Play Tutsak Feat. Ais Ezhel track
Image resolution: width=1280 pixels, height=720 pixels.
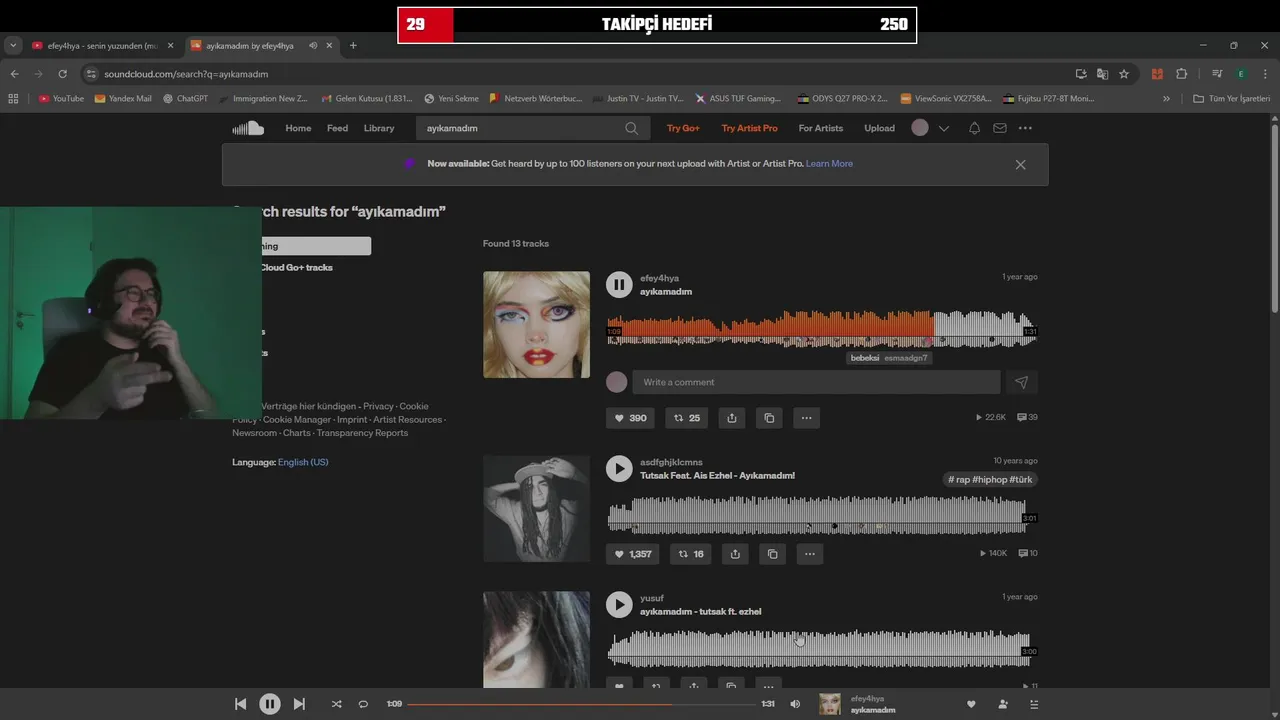(x=619, y=468)
